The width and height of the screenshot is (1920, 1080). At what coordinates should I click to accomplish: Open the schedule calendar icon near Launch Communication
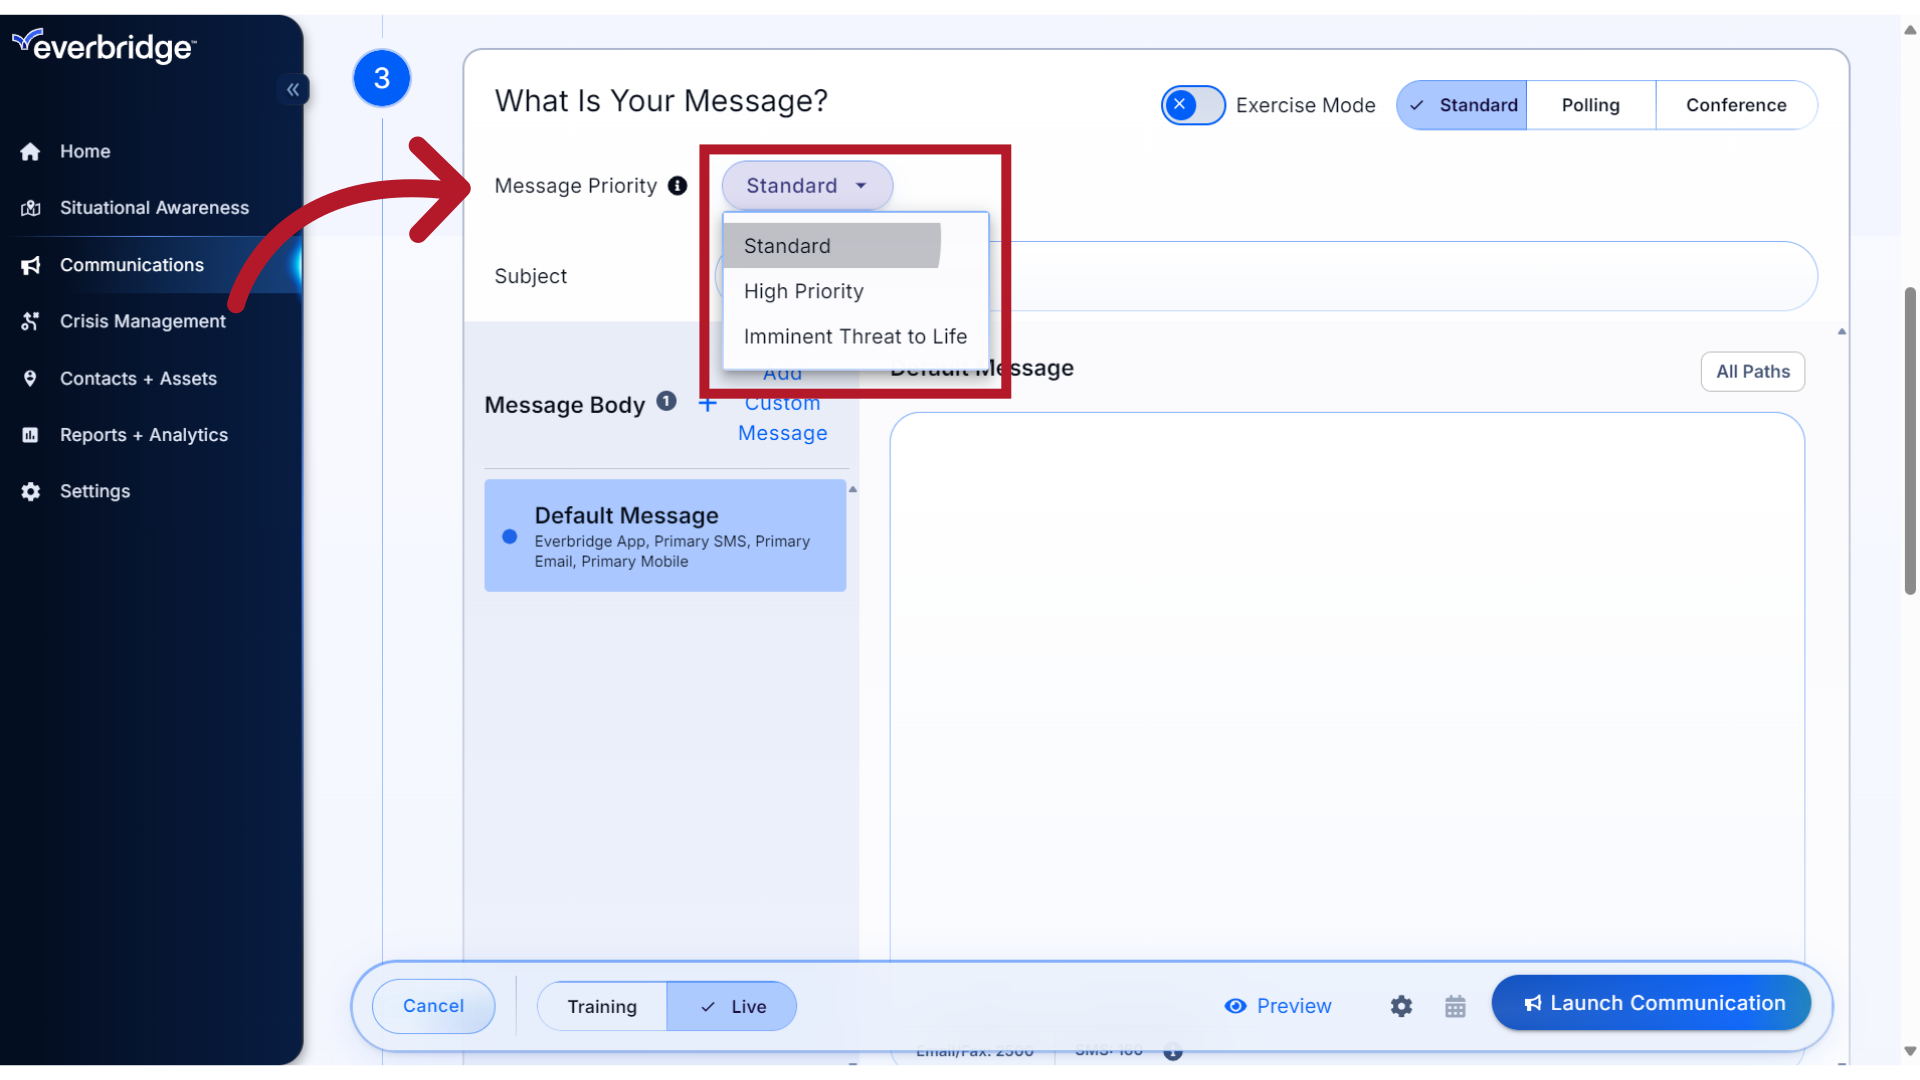(x=1455, y=1006)
